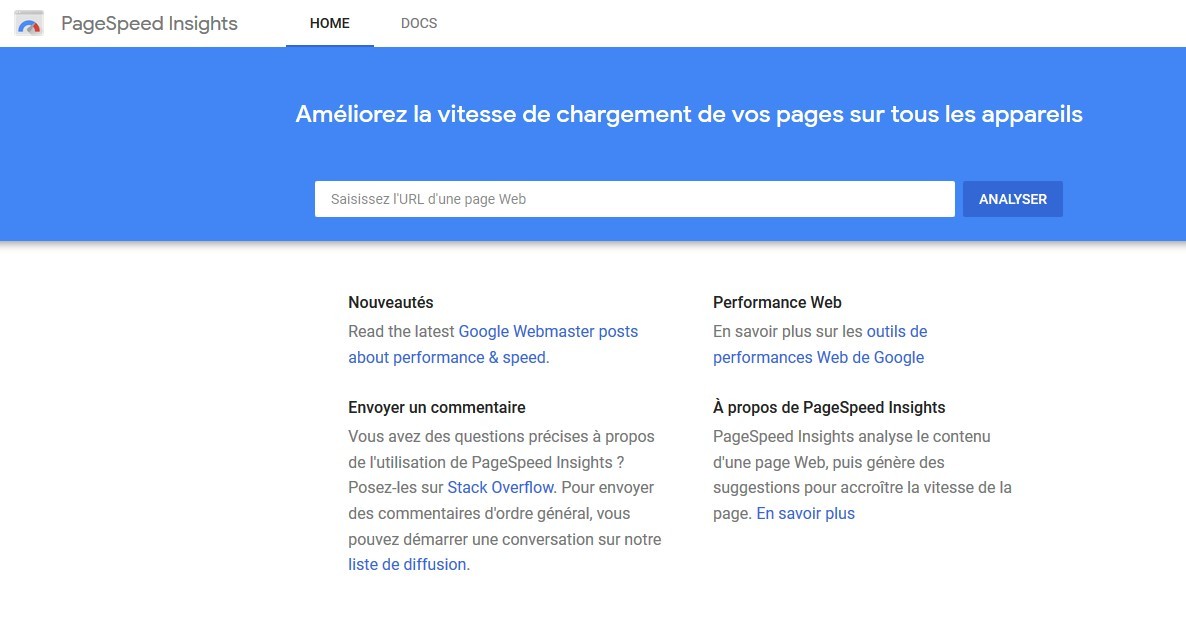Click the Envoyer un commentaire heading
This screenshot has width=1186, height=643.
click(436, 407)
